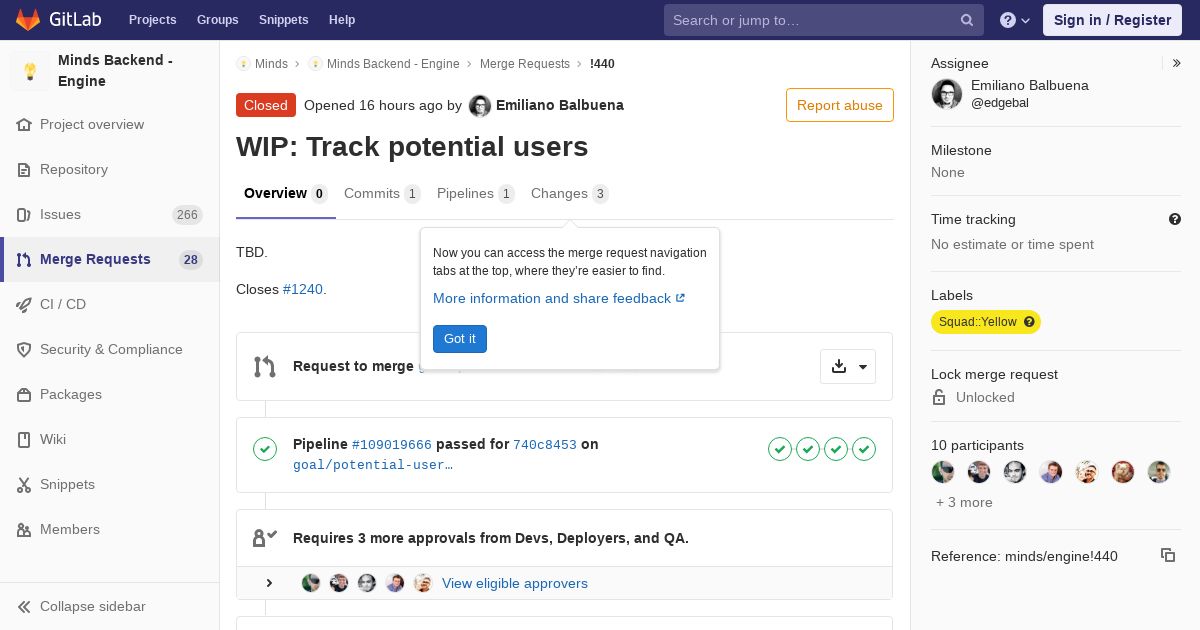Click the Squad::Yellow label help icon
This screenshot has height=630, width=1200.
coord(1029,322)
